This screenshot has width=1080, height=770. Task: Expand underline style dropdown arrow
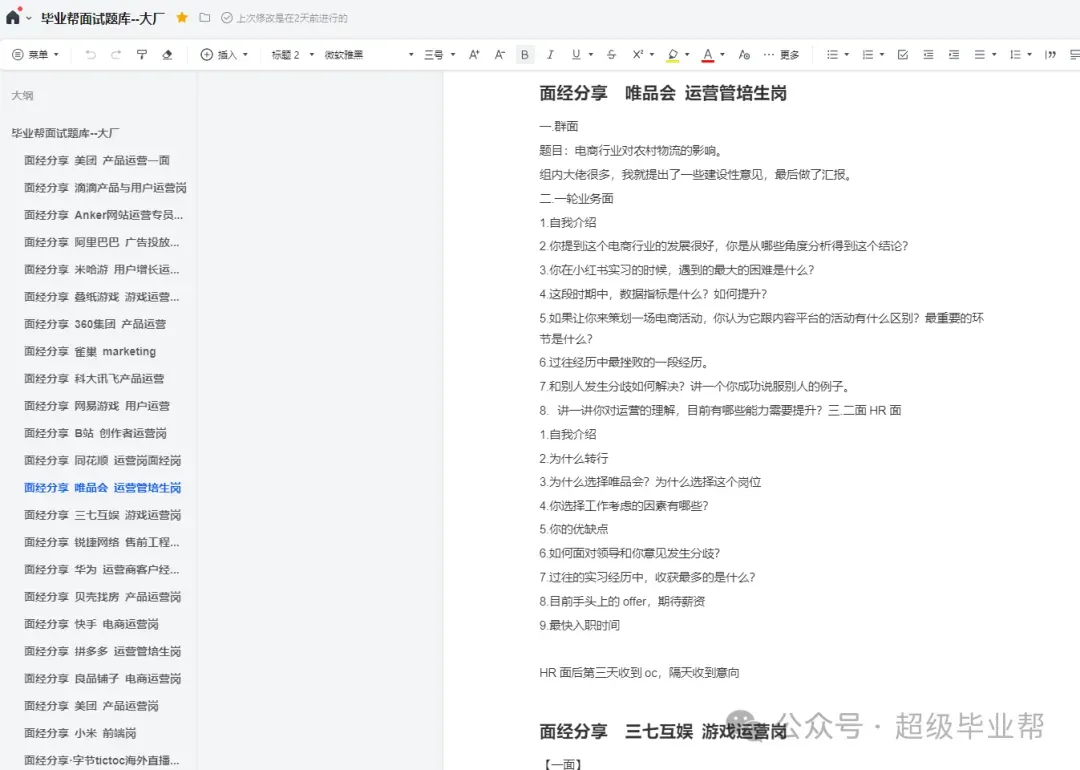click(591, 54)
